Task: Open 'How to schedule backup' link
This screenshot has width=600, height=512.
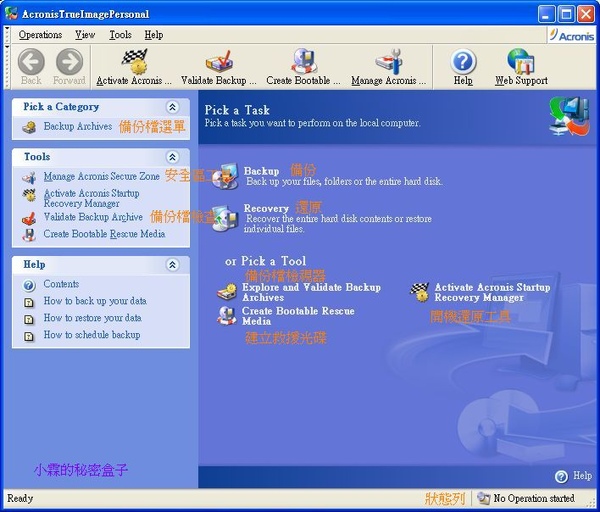Action: 92,335
